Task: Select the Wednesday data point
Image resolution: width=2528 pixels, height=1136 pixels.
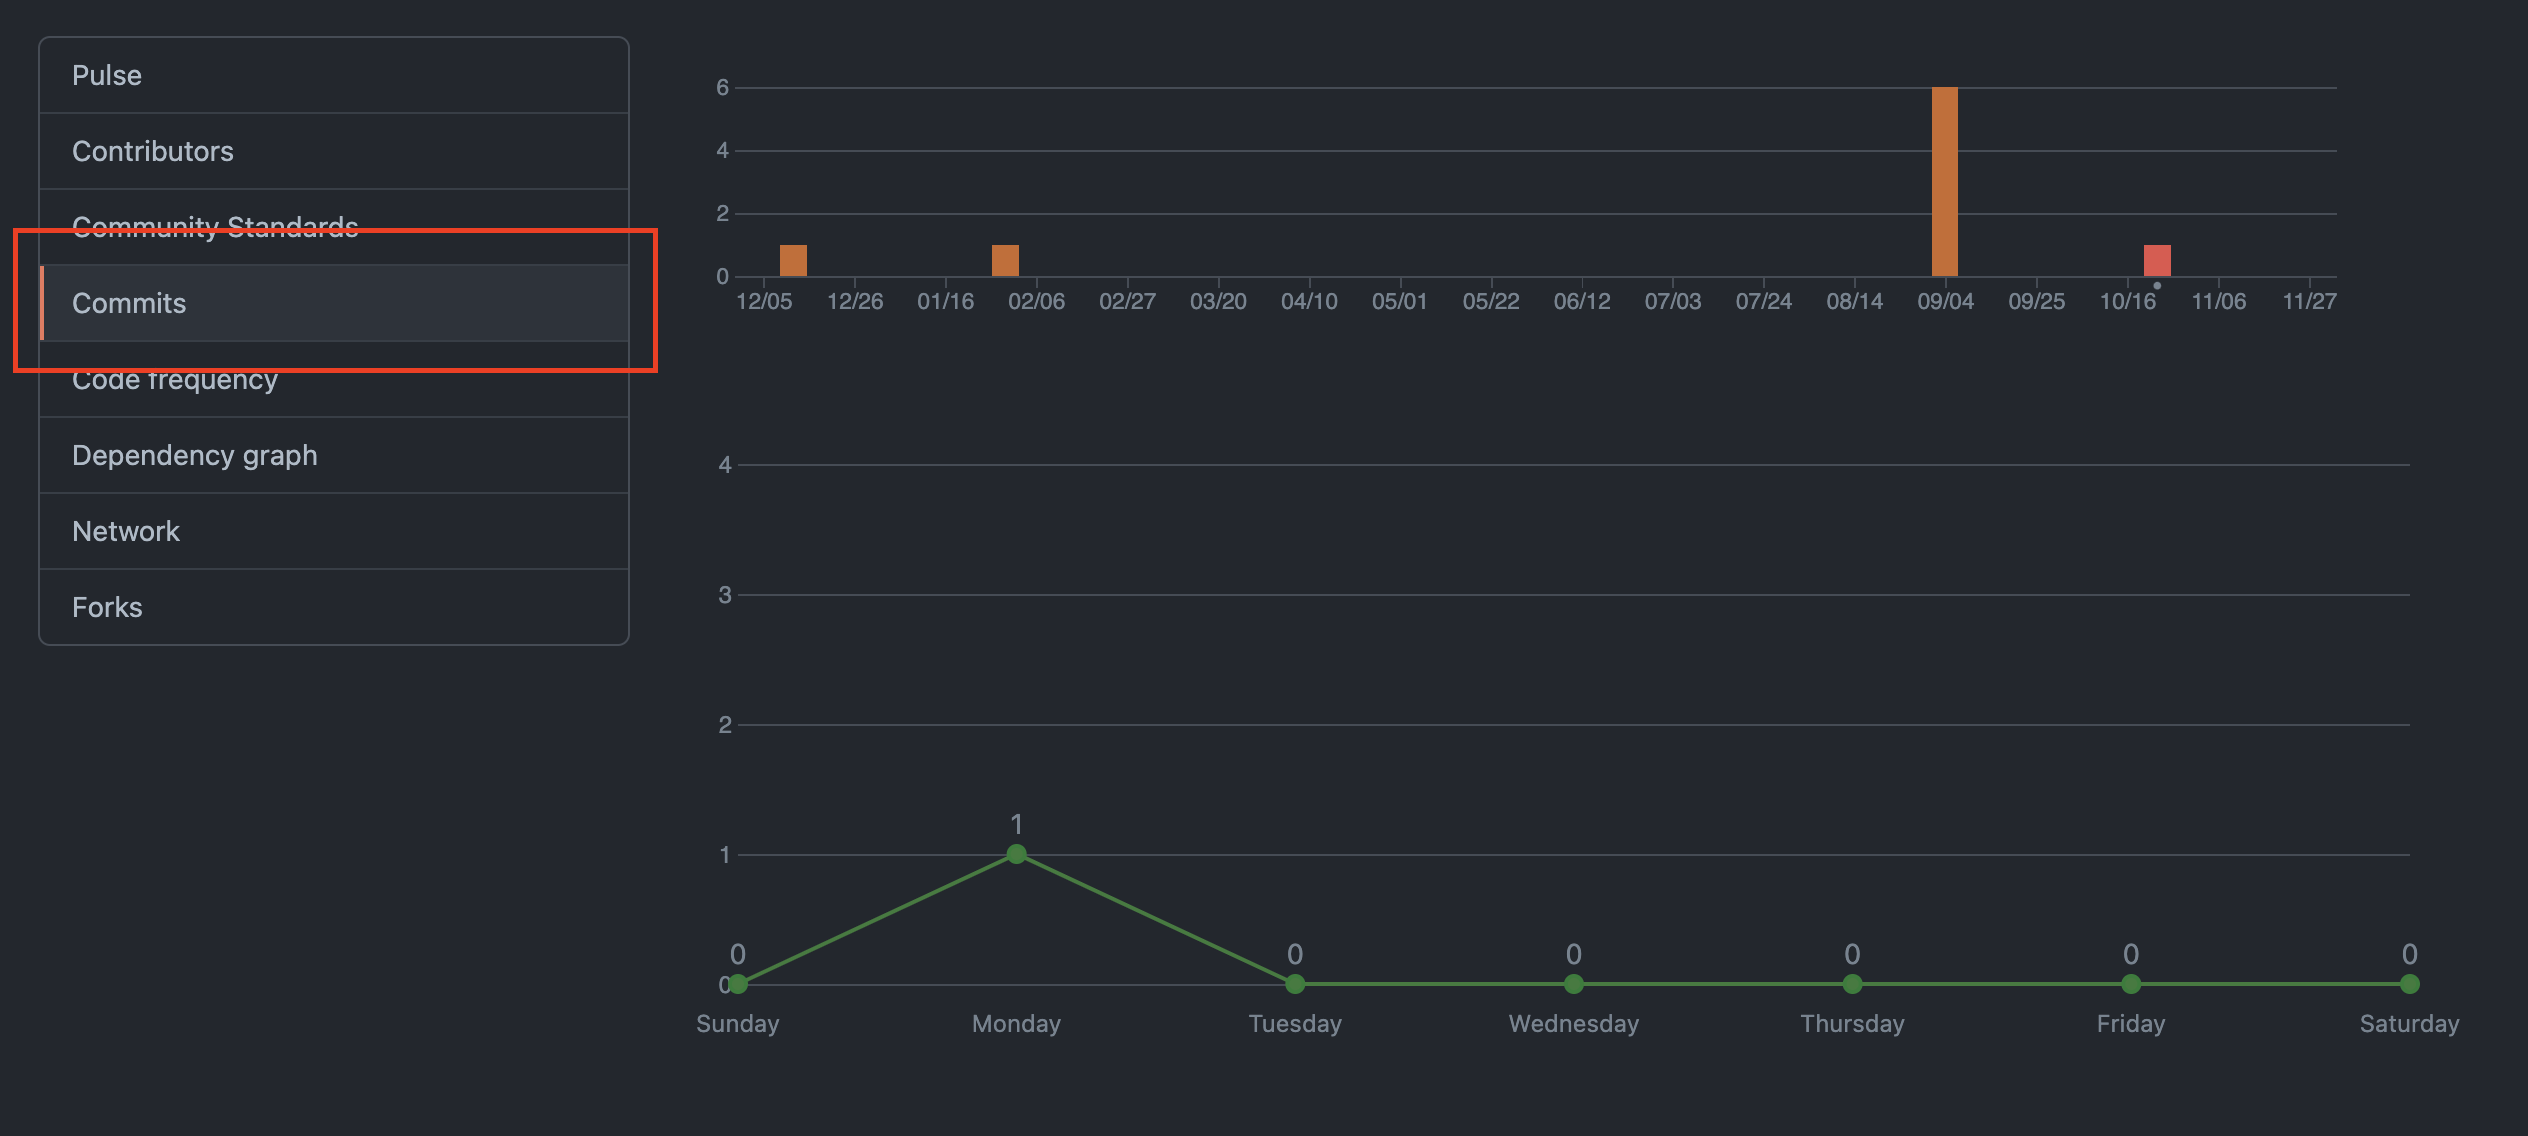Action: pyautogui.click(x=1573, y=984)
